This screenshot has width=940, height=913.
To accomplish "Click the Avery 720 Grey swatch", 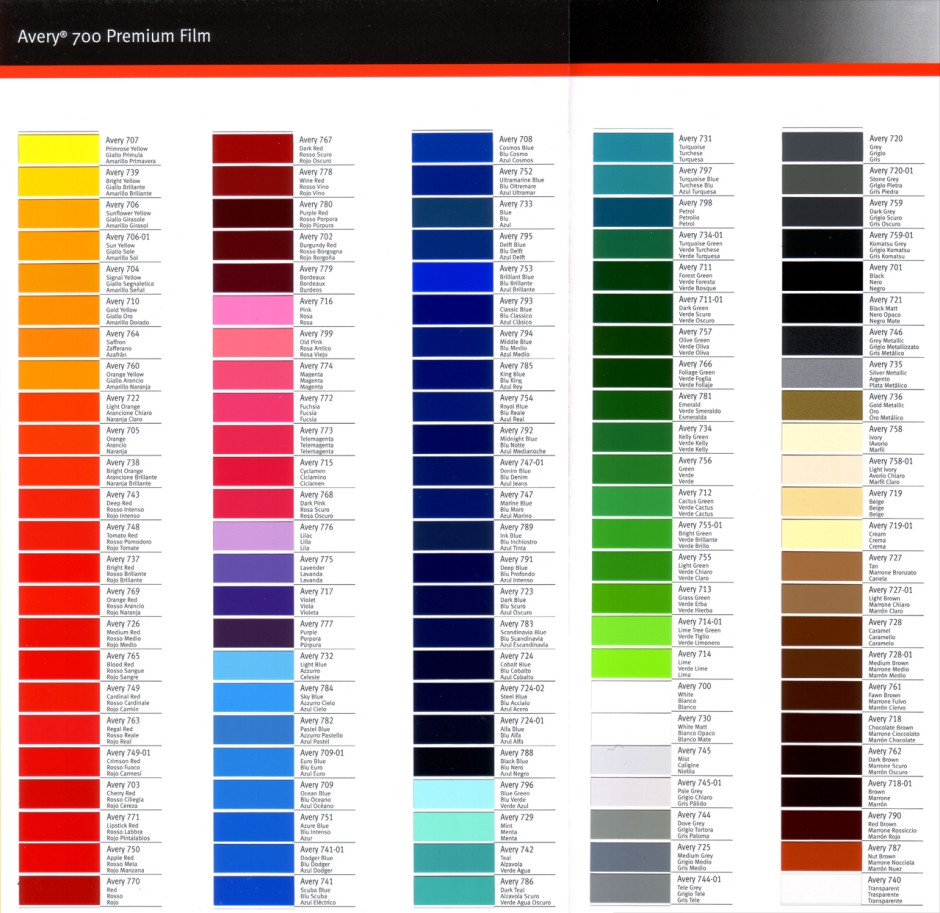I will click(821, 146).
